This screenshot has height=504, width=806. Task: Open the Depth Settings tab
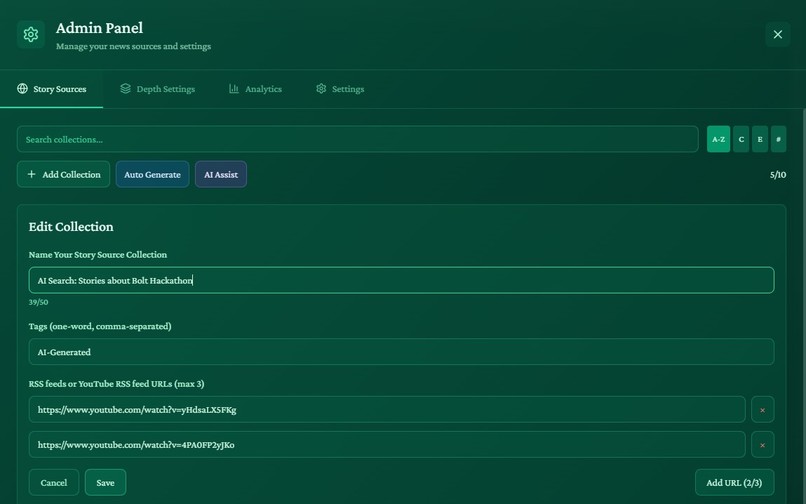point(158,89)
